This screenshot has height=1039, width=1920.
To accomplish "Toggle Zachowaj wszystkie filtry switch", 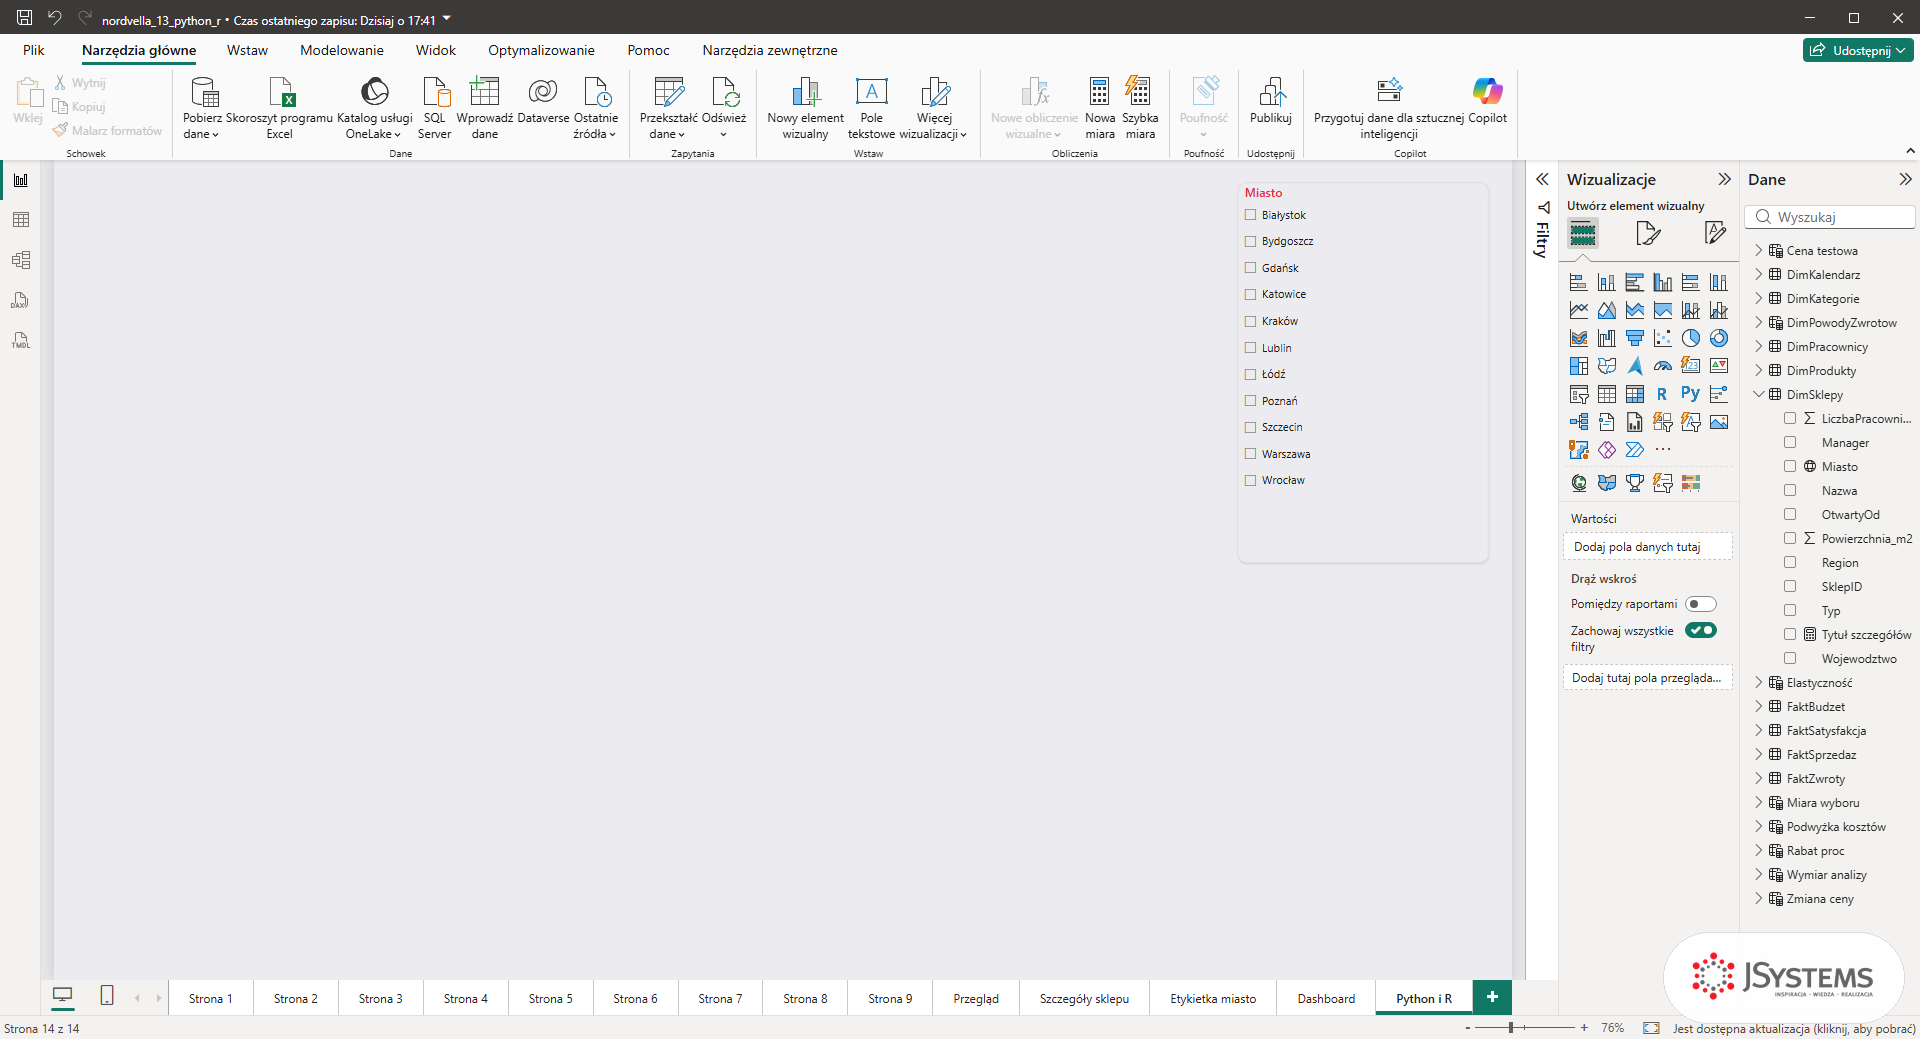I will click(x=1700, y=630).
